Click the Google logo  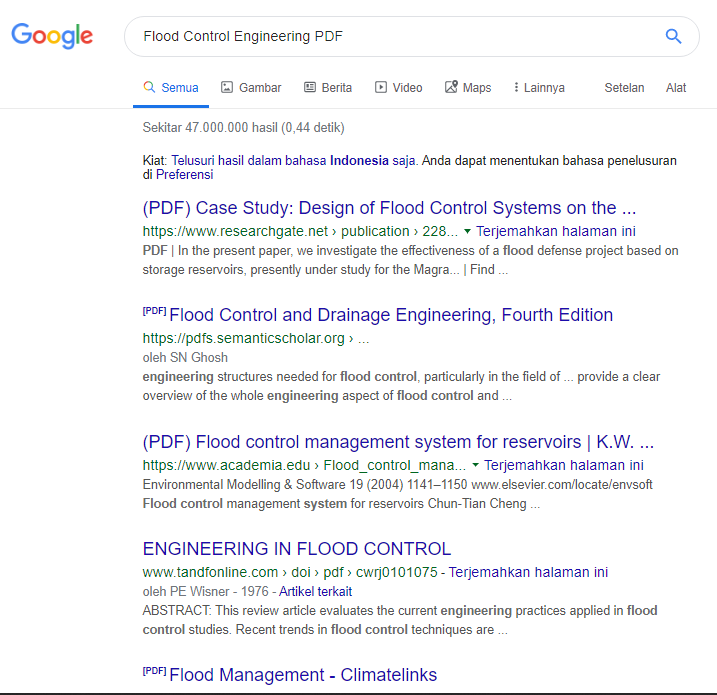[52, 36]
